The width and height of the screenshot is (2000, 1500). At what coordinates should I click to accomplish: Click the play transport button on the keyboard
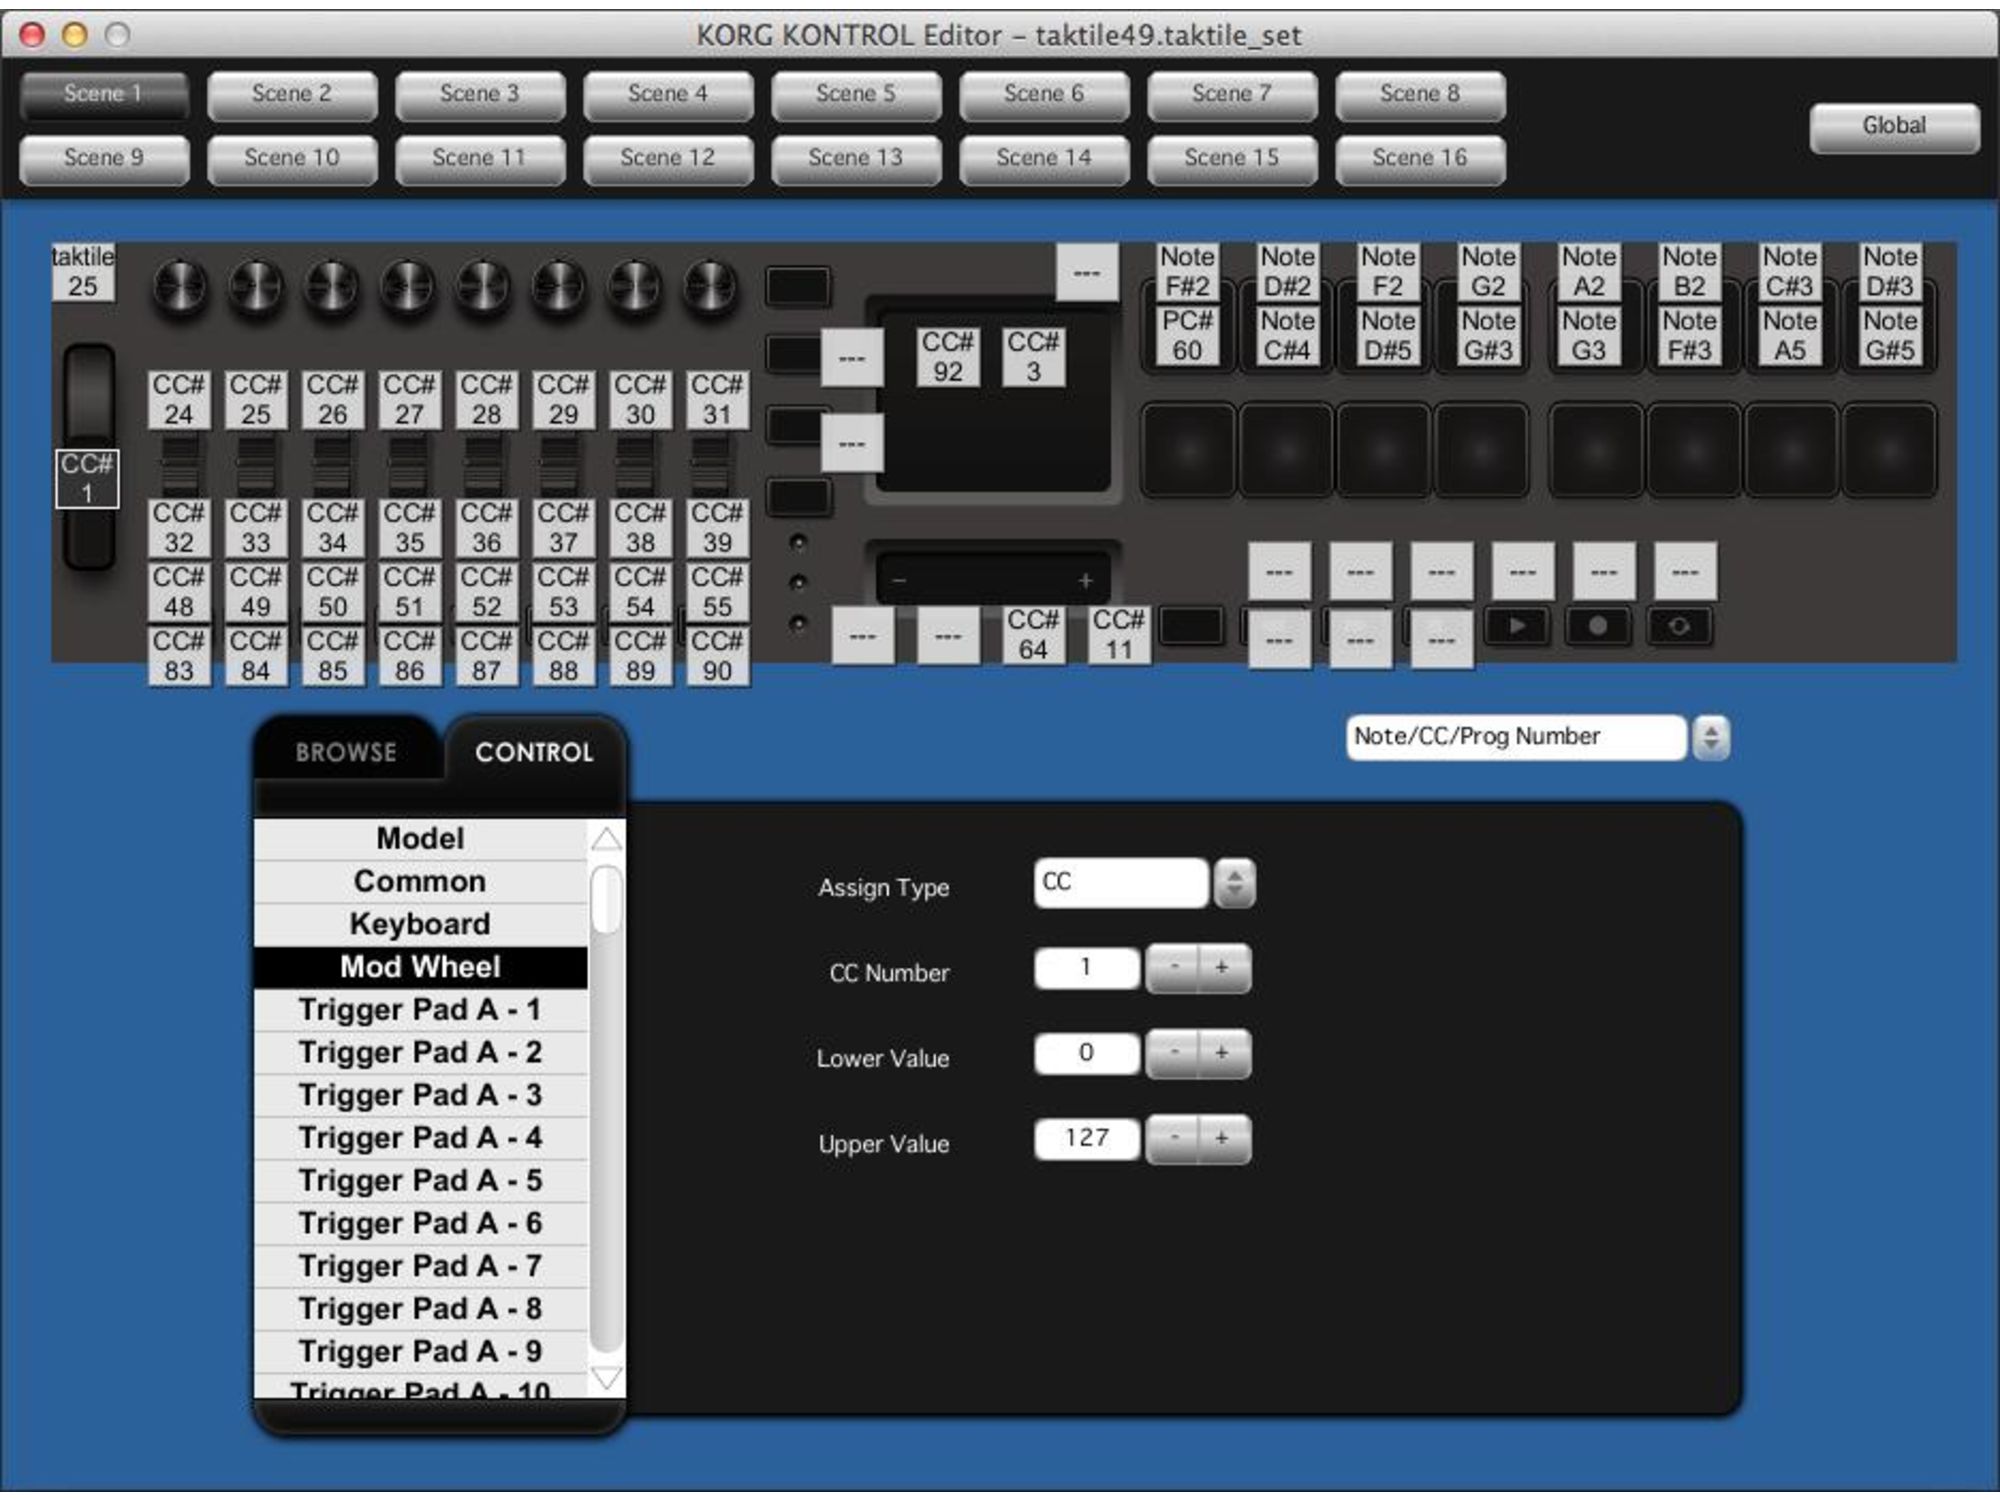(1517, 626)
